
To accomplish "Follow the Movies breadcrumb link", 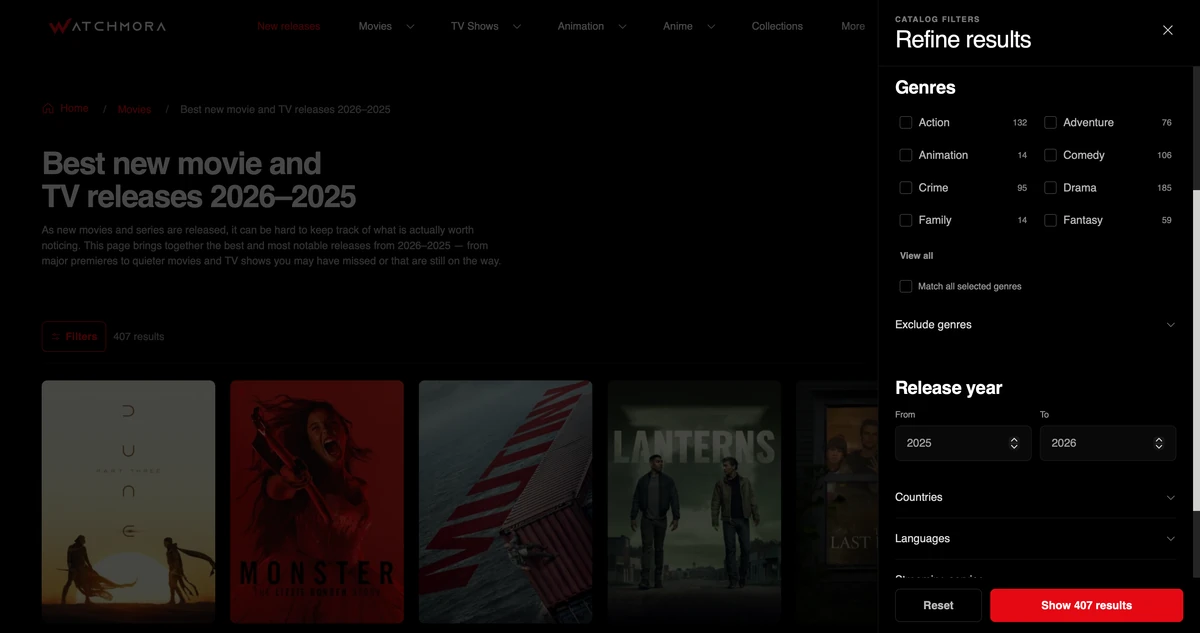I will tap(134, 109).
